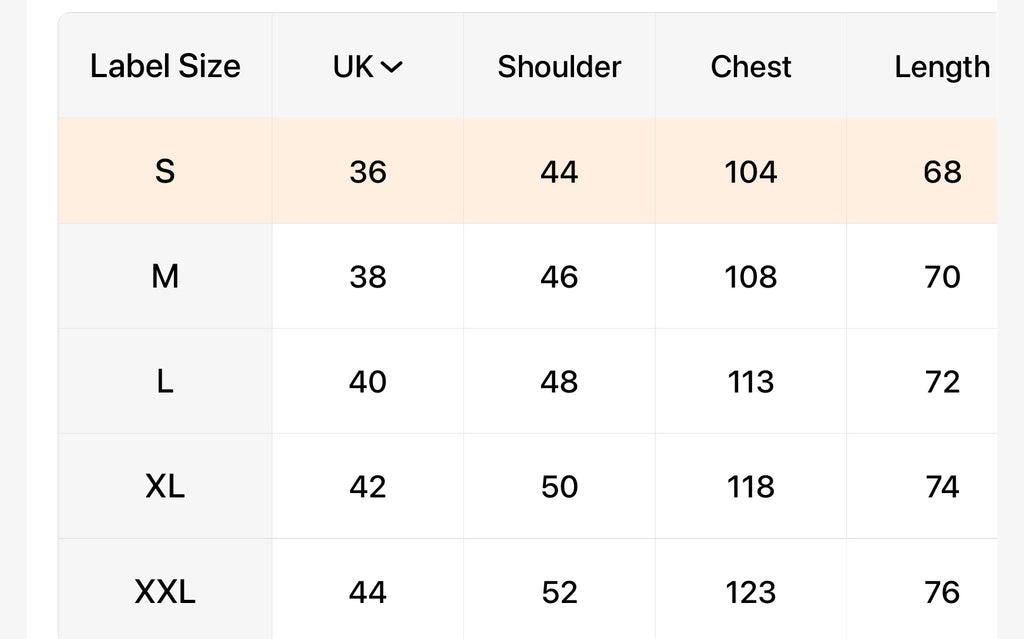This screenshot has height=639, width=1024.
Task: Select the S label size row
Action: click(x=528, y=171)
